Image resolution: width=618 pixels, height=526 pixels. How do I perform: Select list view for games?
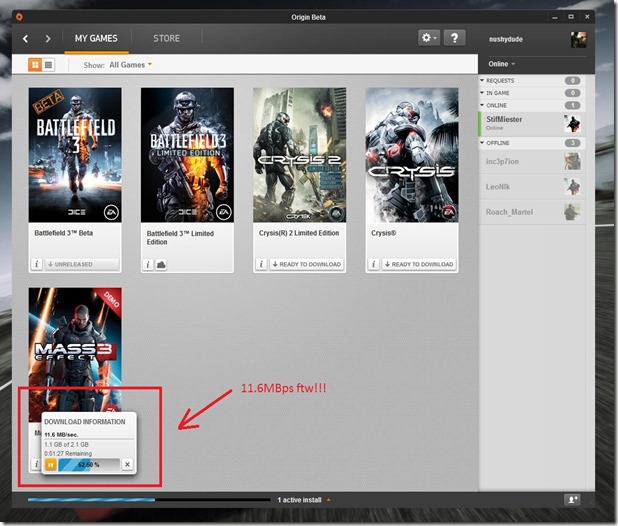pyautogui.click(x=48, y=65)
